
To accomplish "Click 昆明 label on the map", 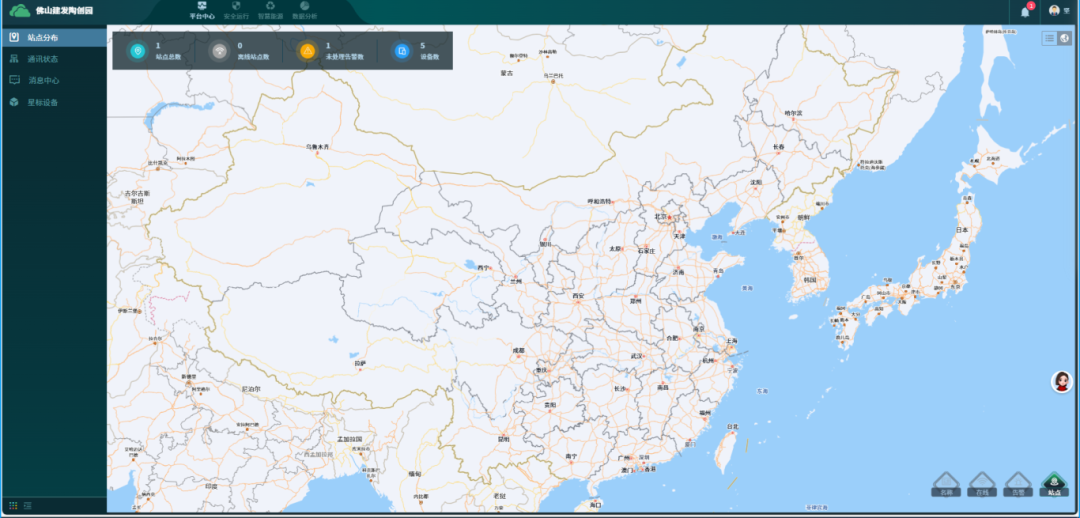I will pos(503,439).
